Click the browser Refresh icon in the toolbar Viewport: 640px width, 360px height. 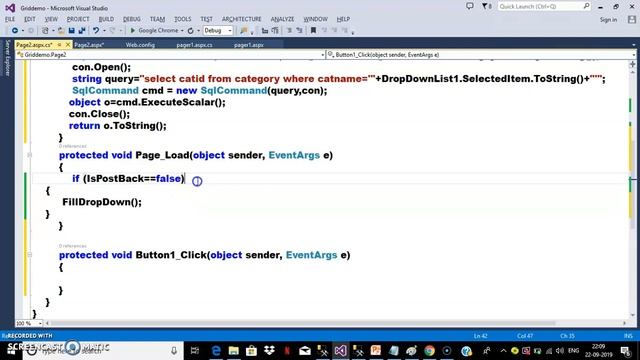(x=191, y=31)
